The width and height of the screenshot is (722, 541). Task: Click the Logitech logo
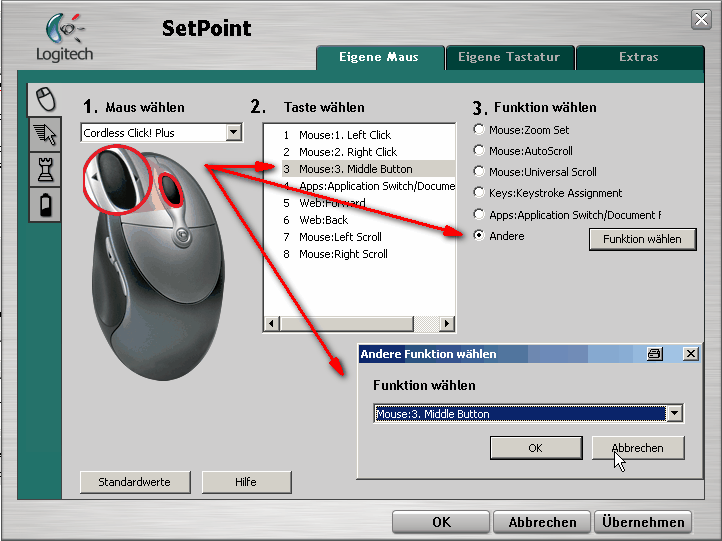pos(65,38)
